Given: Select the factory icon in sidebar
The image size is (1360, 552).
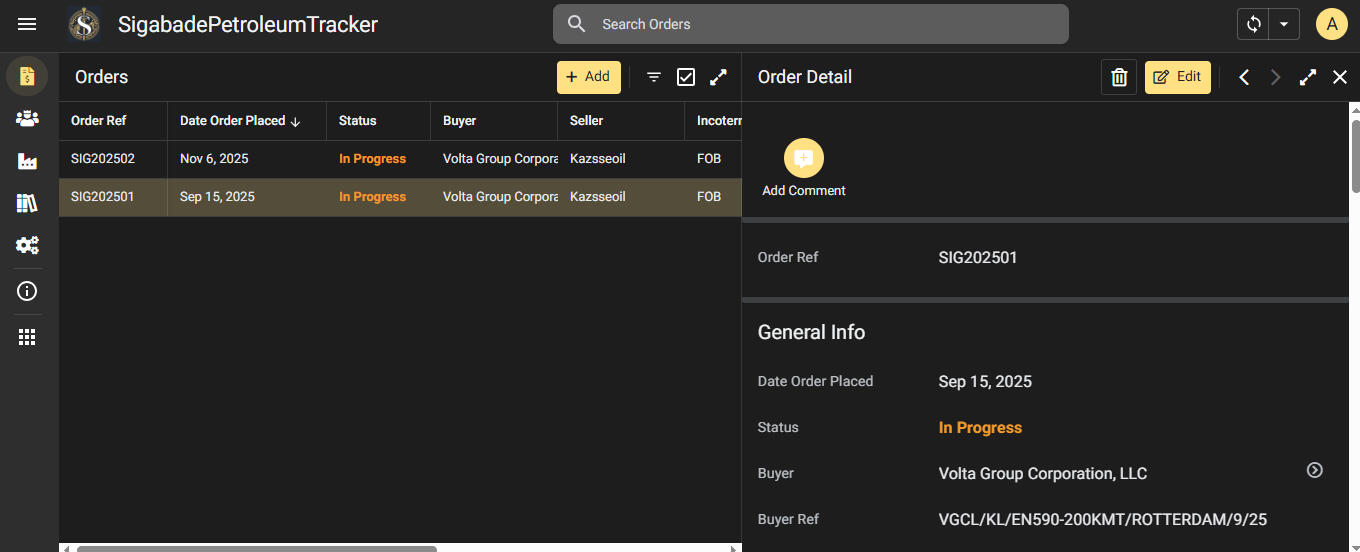Looking at the screenshot, I should tap(27, 161).
